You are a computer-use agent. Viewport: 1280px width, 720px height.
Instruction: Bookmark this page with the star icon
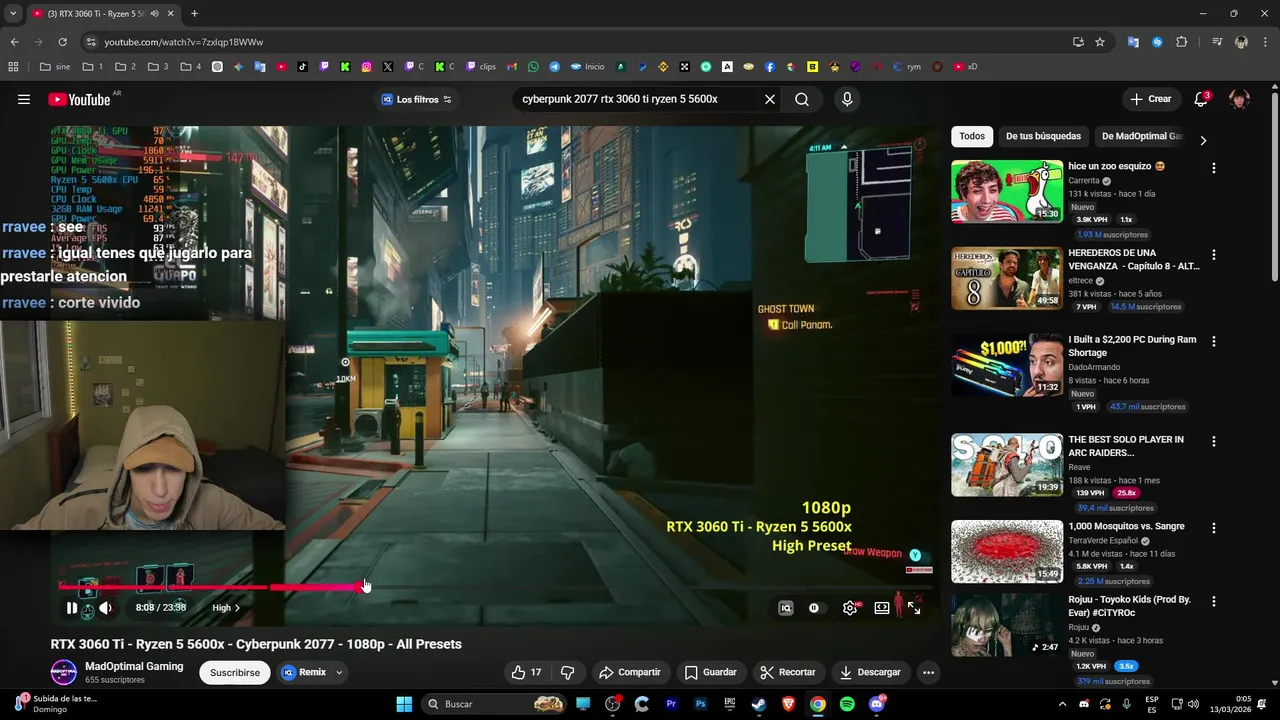tap(1100, 42)
